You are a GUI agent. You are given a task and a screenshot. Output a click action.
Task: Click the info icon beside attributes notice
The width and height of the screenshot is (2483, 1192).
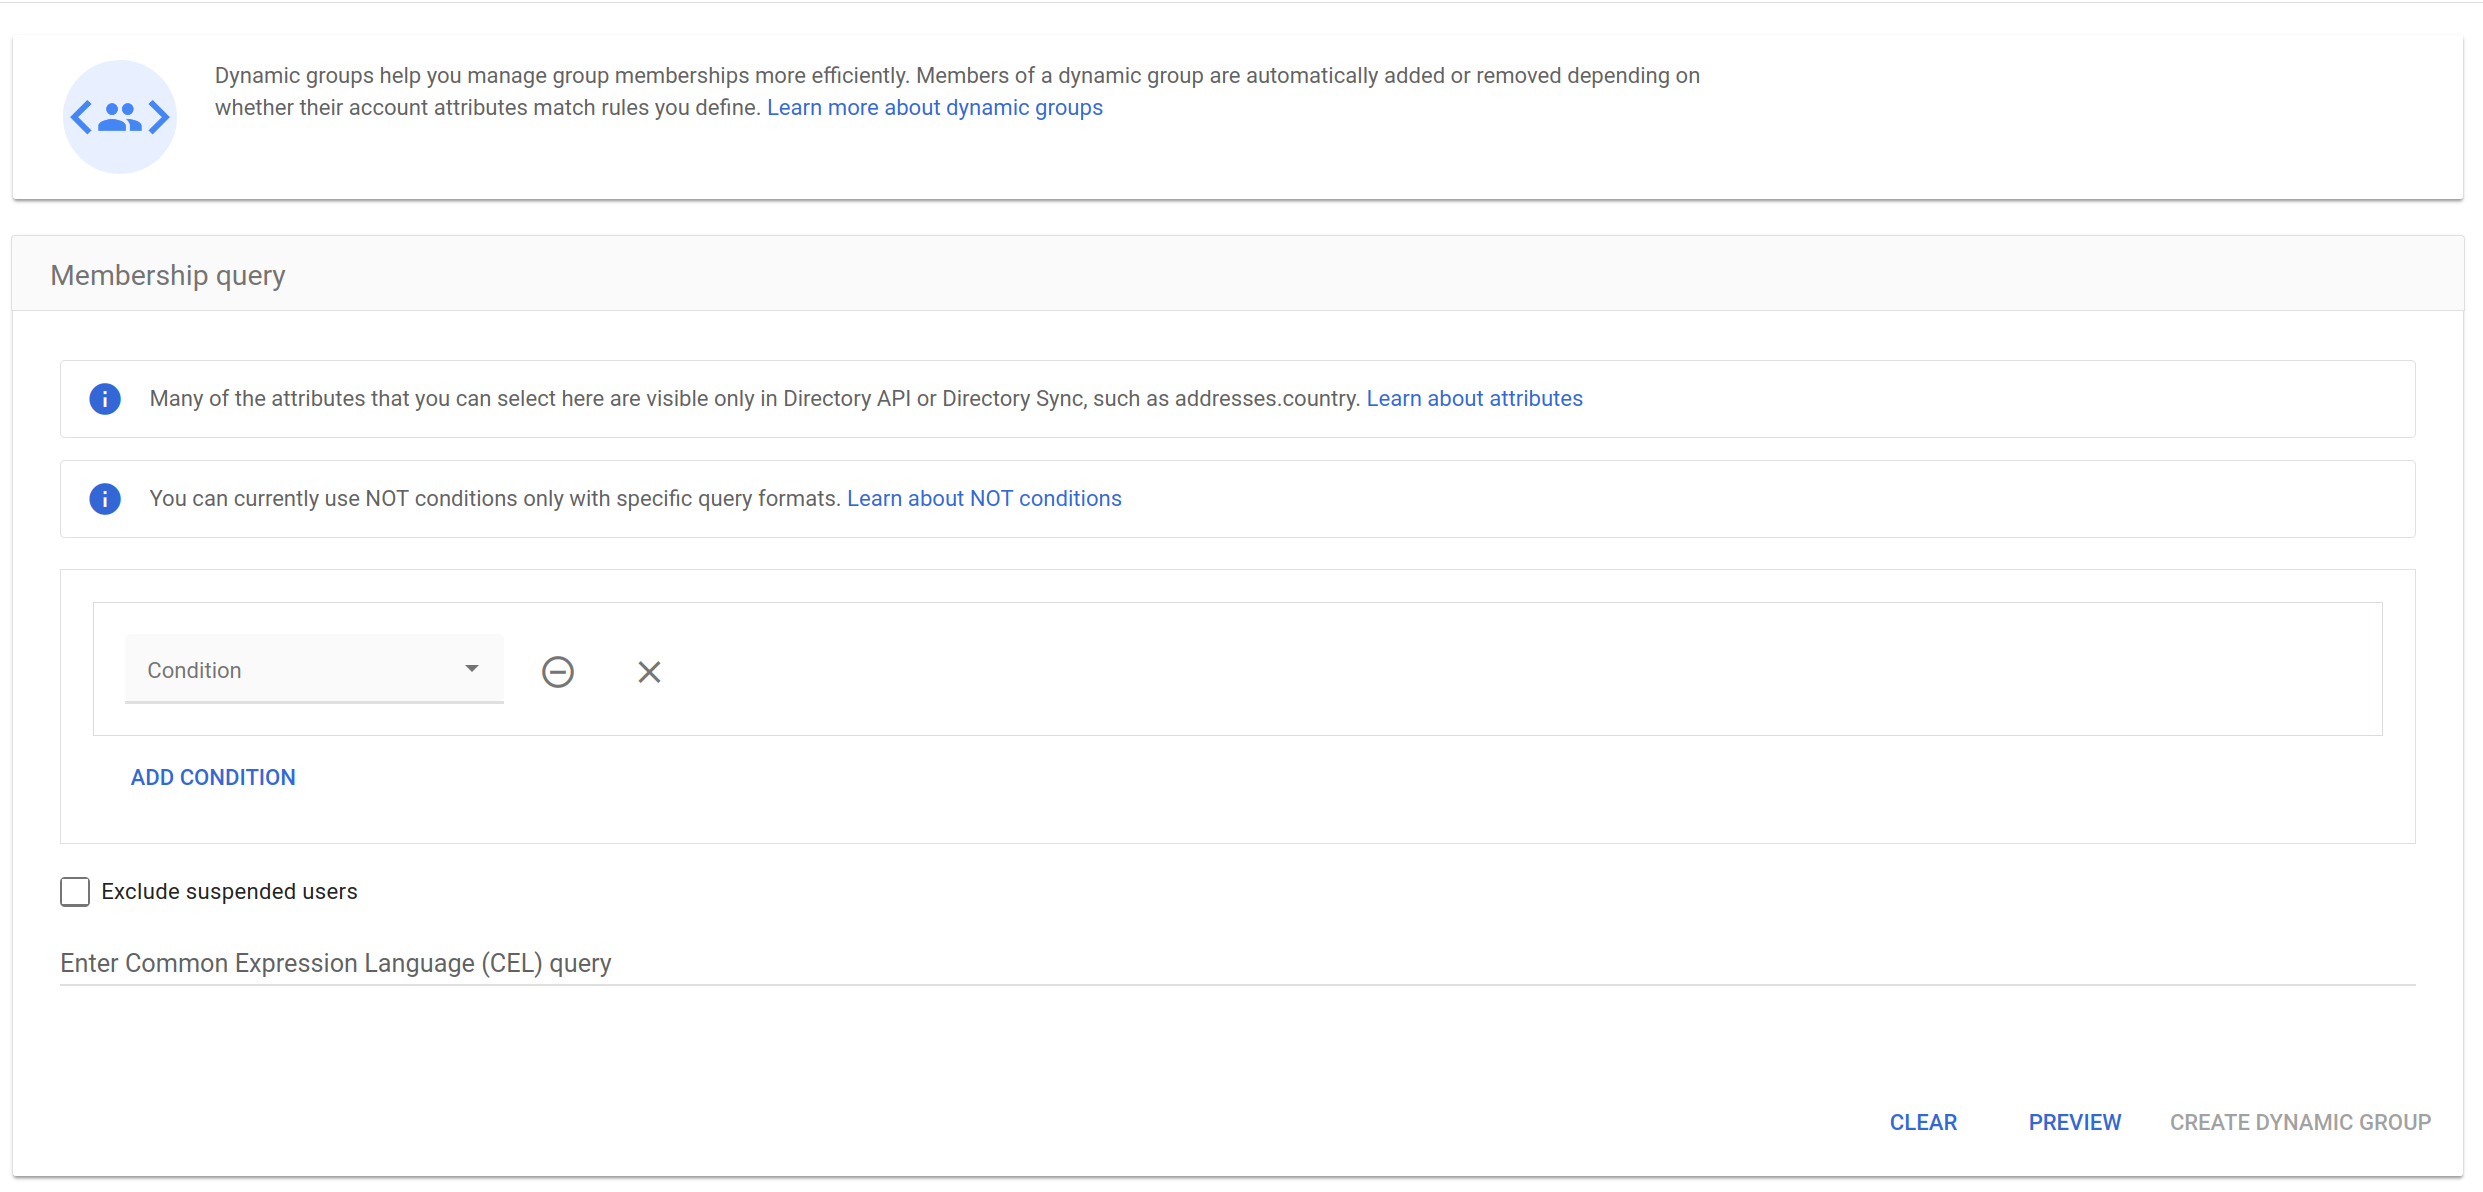(x=105, y=399)
